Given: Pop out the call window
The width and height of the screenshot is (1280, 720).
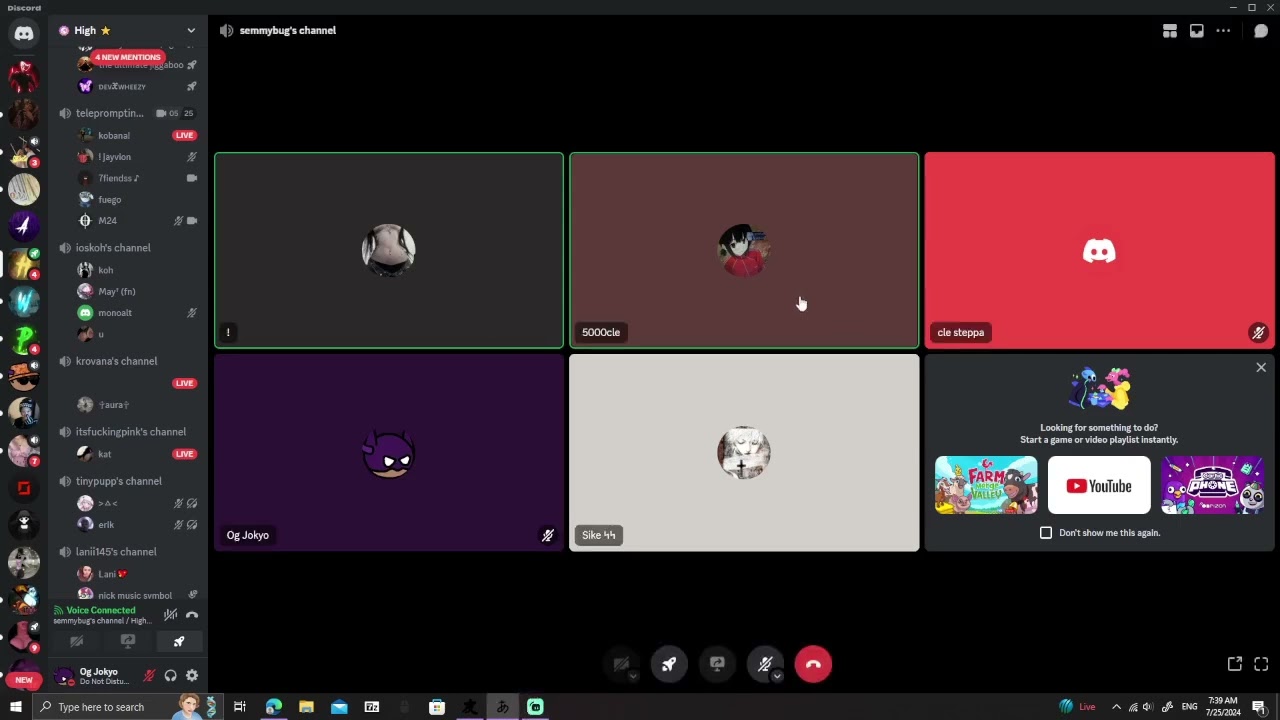Looking at the screenshot, I should coord(1235,664).
